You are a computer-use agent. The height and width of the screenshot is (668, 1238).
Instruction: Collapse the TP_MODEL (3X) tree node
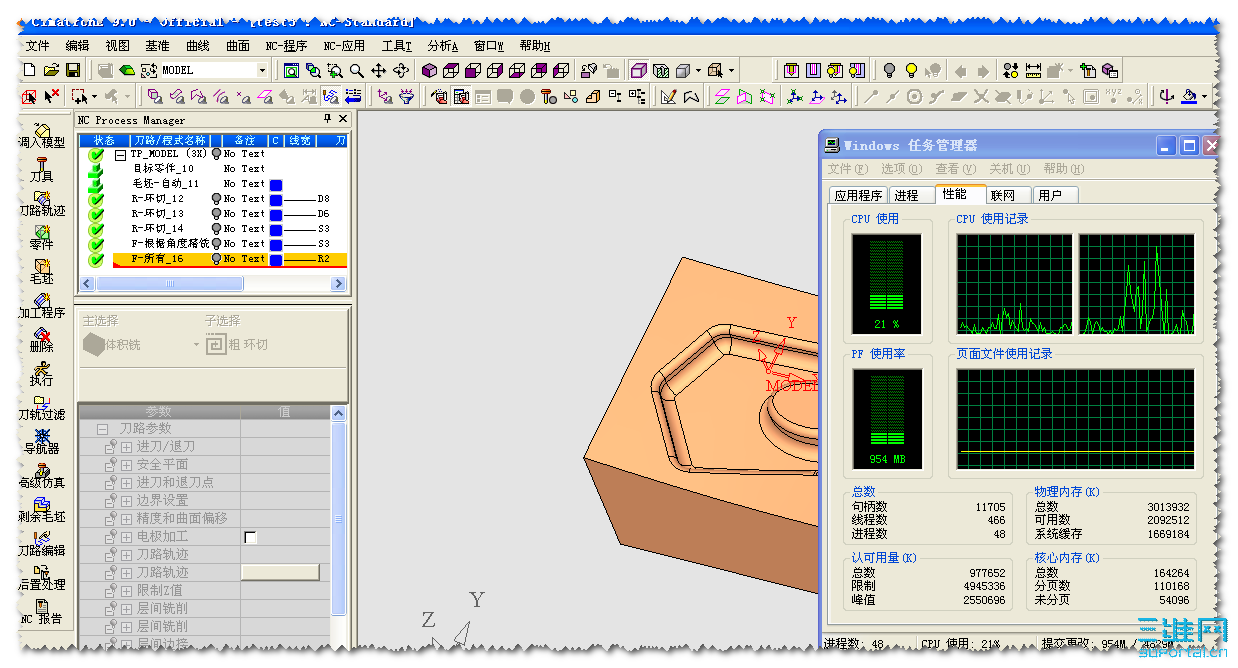click(120, 155)
